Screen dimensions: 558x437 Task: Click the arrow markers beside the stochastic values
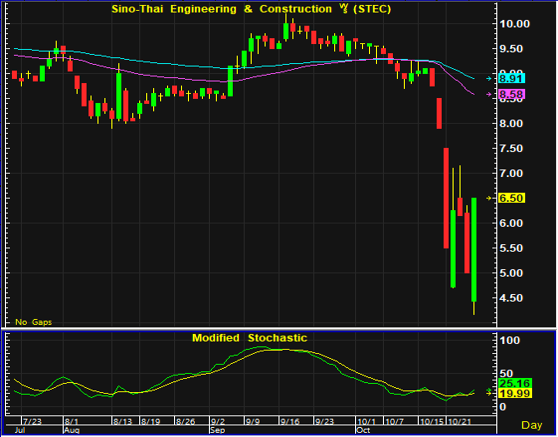coord(489,392)
